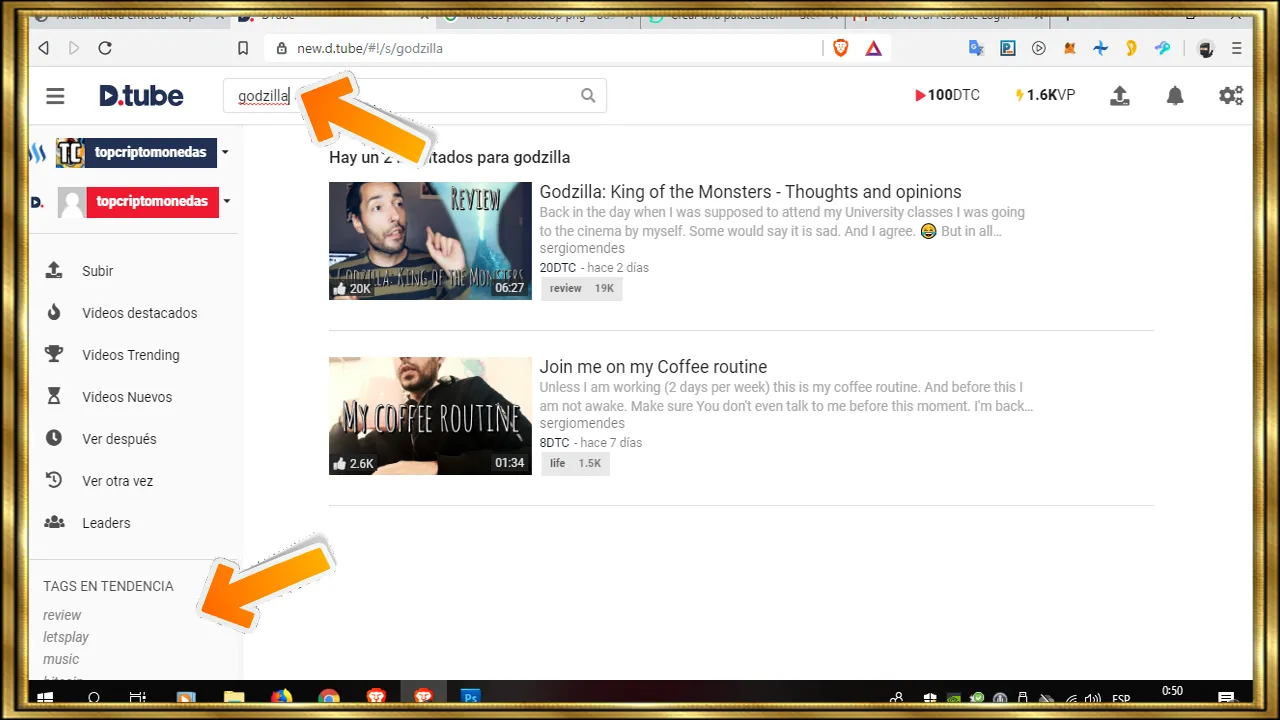1280x720 pixels.
Task: Click the address bar showing new.d.tube
Action: click(x=545, y=48)
